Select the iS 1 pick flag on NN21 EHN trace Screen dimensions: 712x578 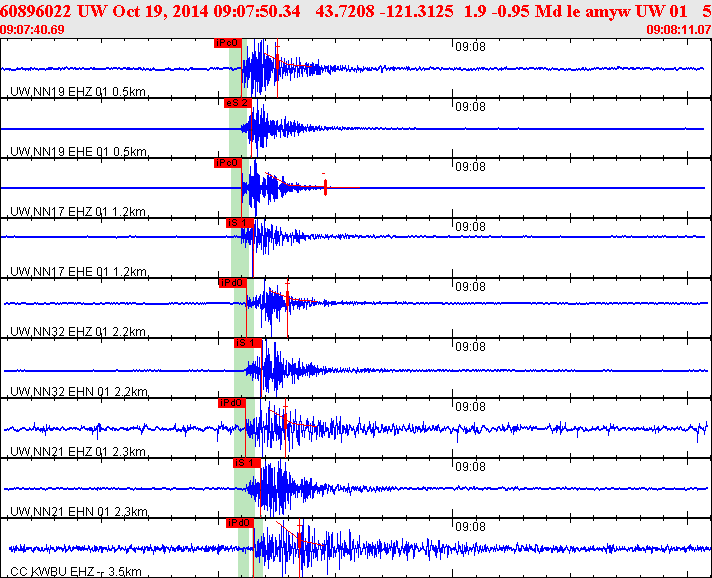tap(247, 463)
